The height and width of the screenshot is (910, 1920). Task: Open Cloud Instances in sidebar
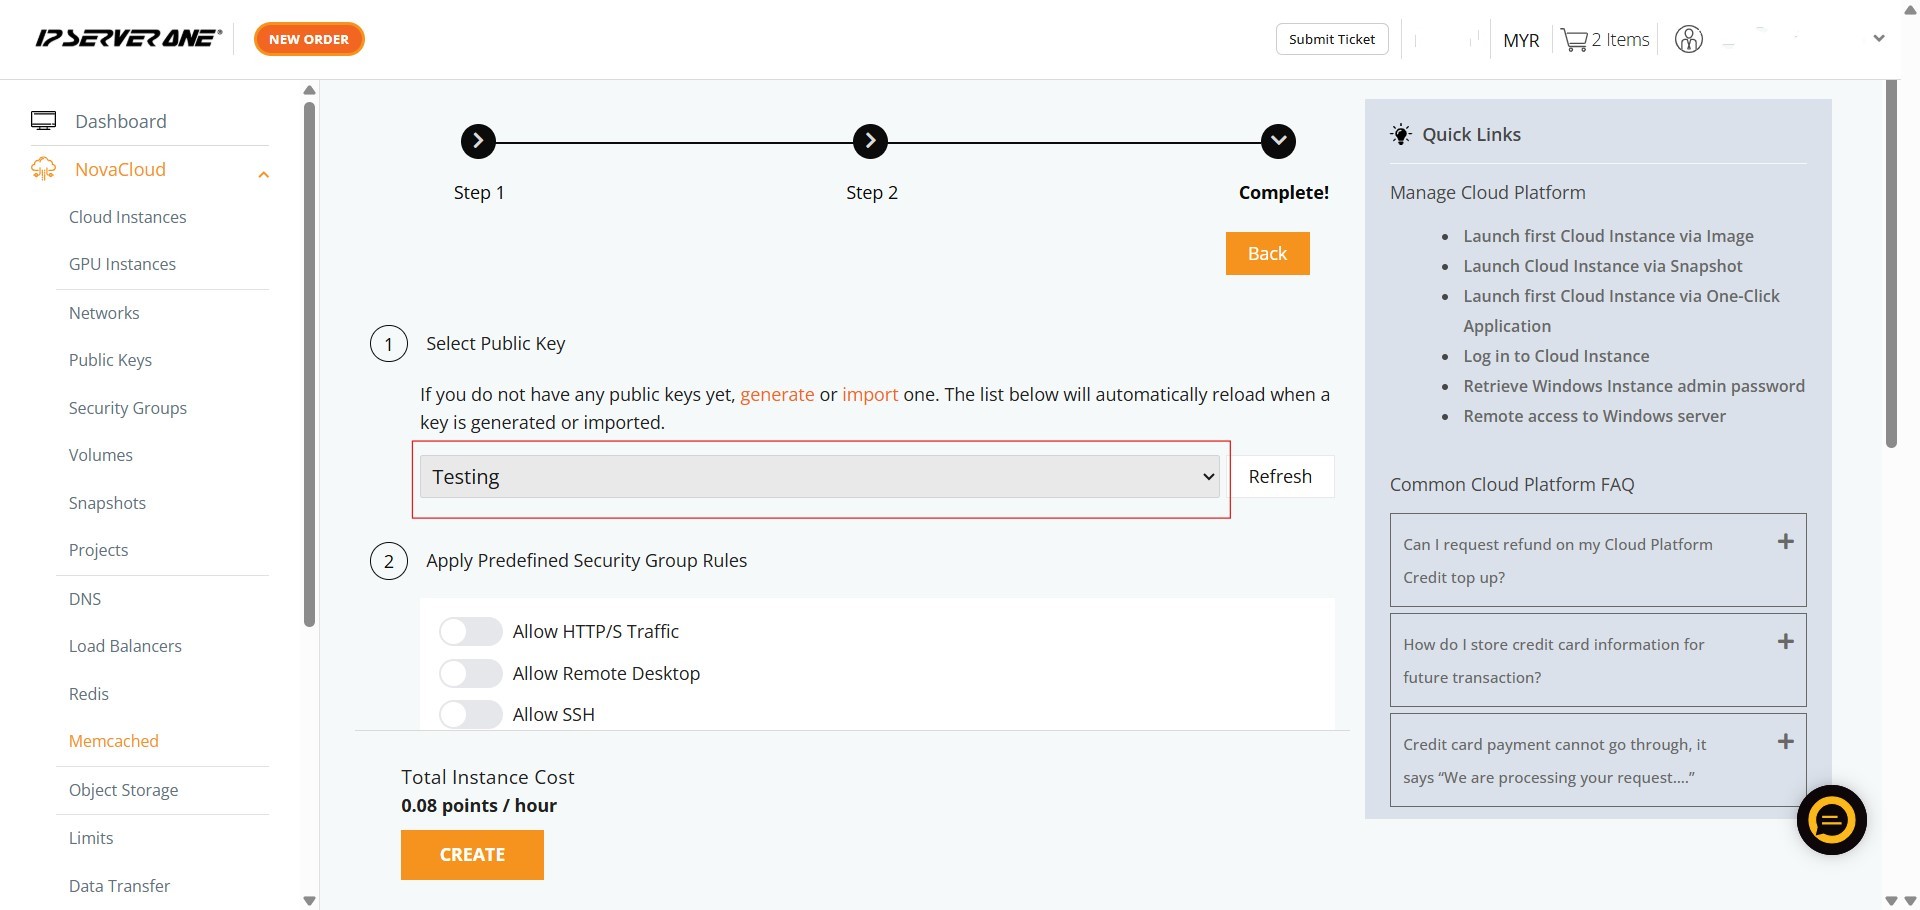coord(127,217)
